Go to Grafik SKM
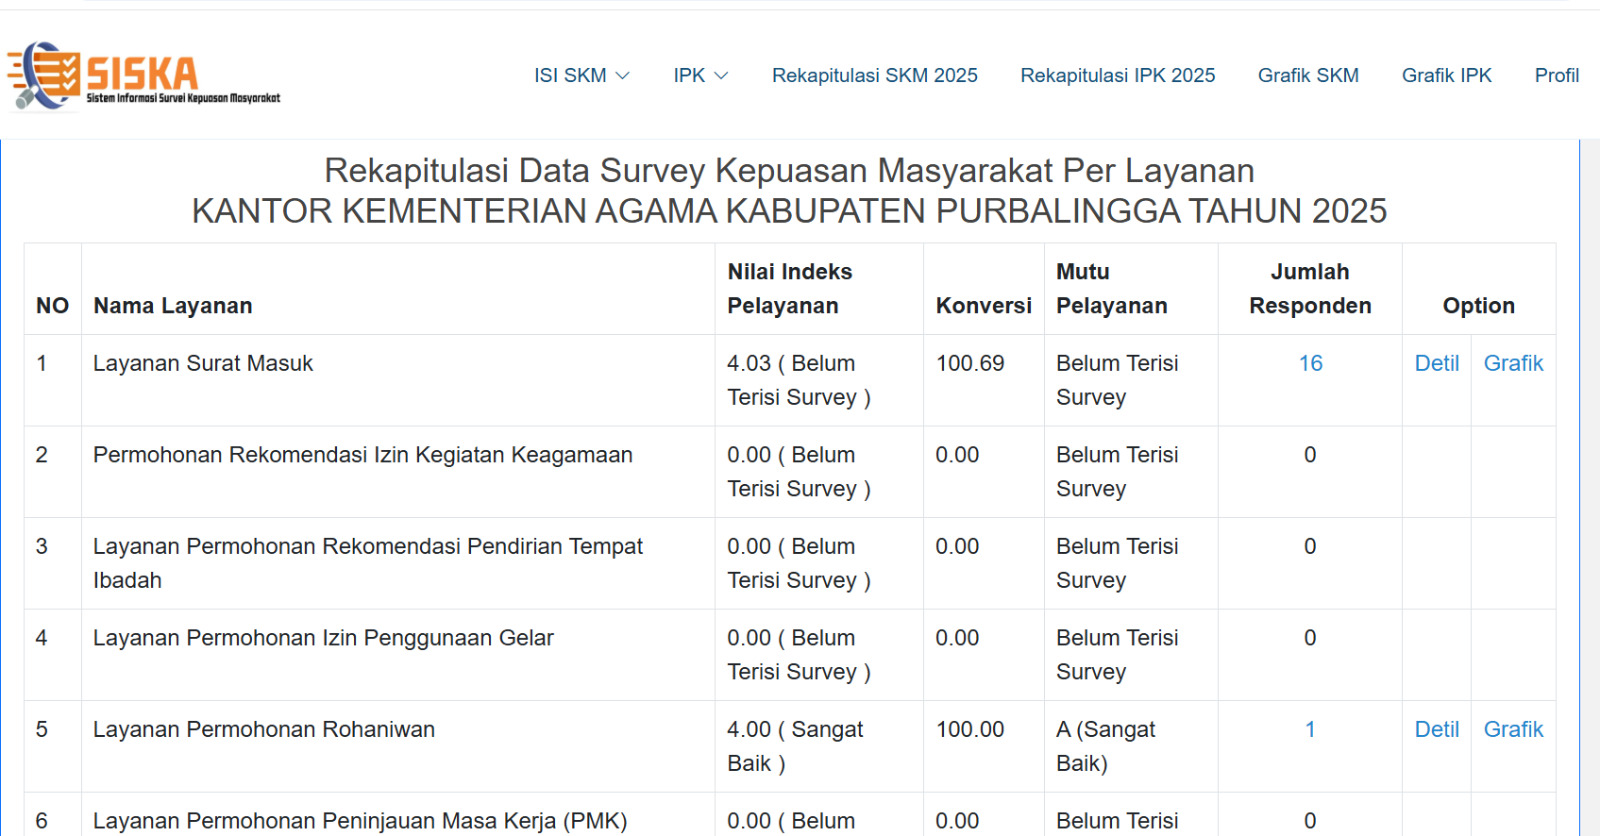This screenshot has width=1600, height=836. tap(1308, 75)
